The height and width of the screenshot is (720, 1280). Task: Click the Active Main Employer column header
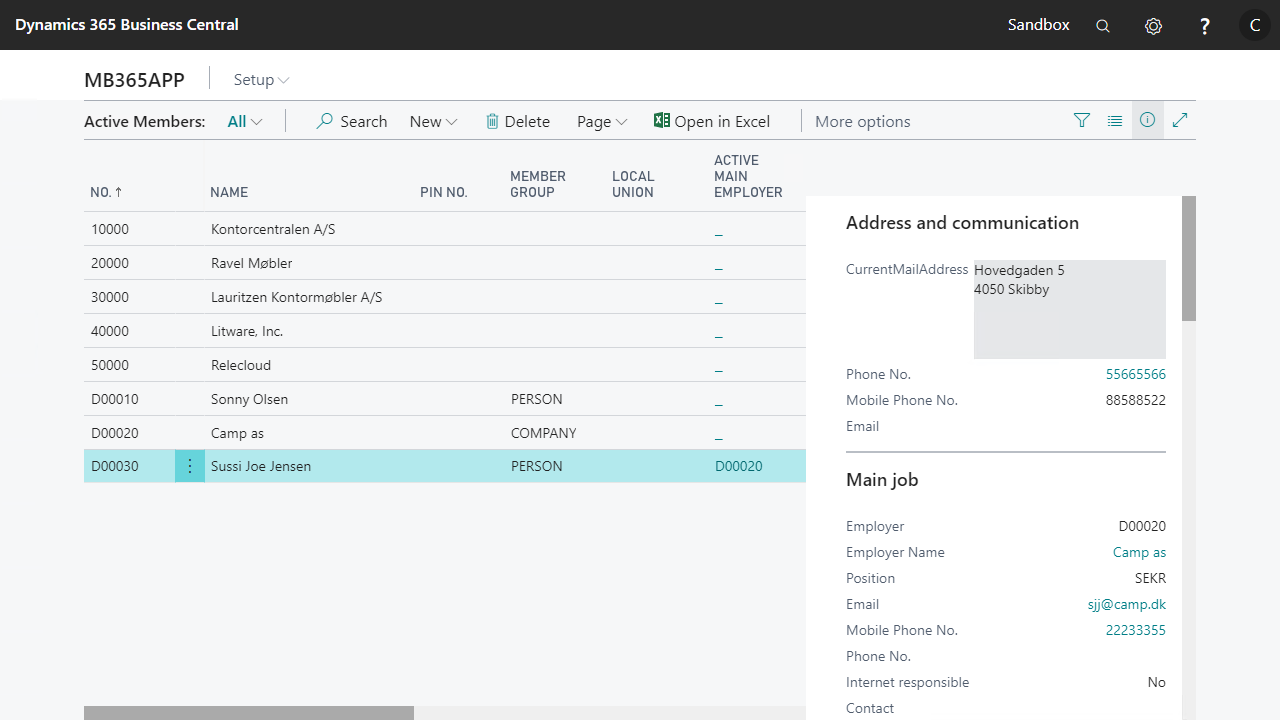click(x=748, y=176)
